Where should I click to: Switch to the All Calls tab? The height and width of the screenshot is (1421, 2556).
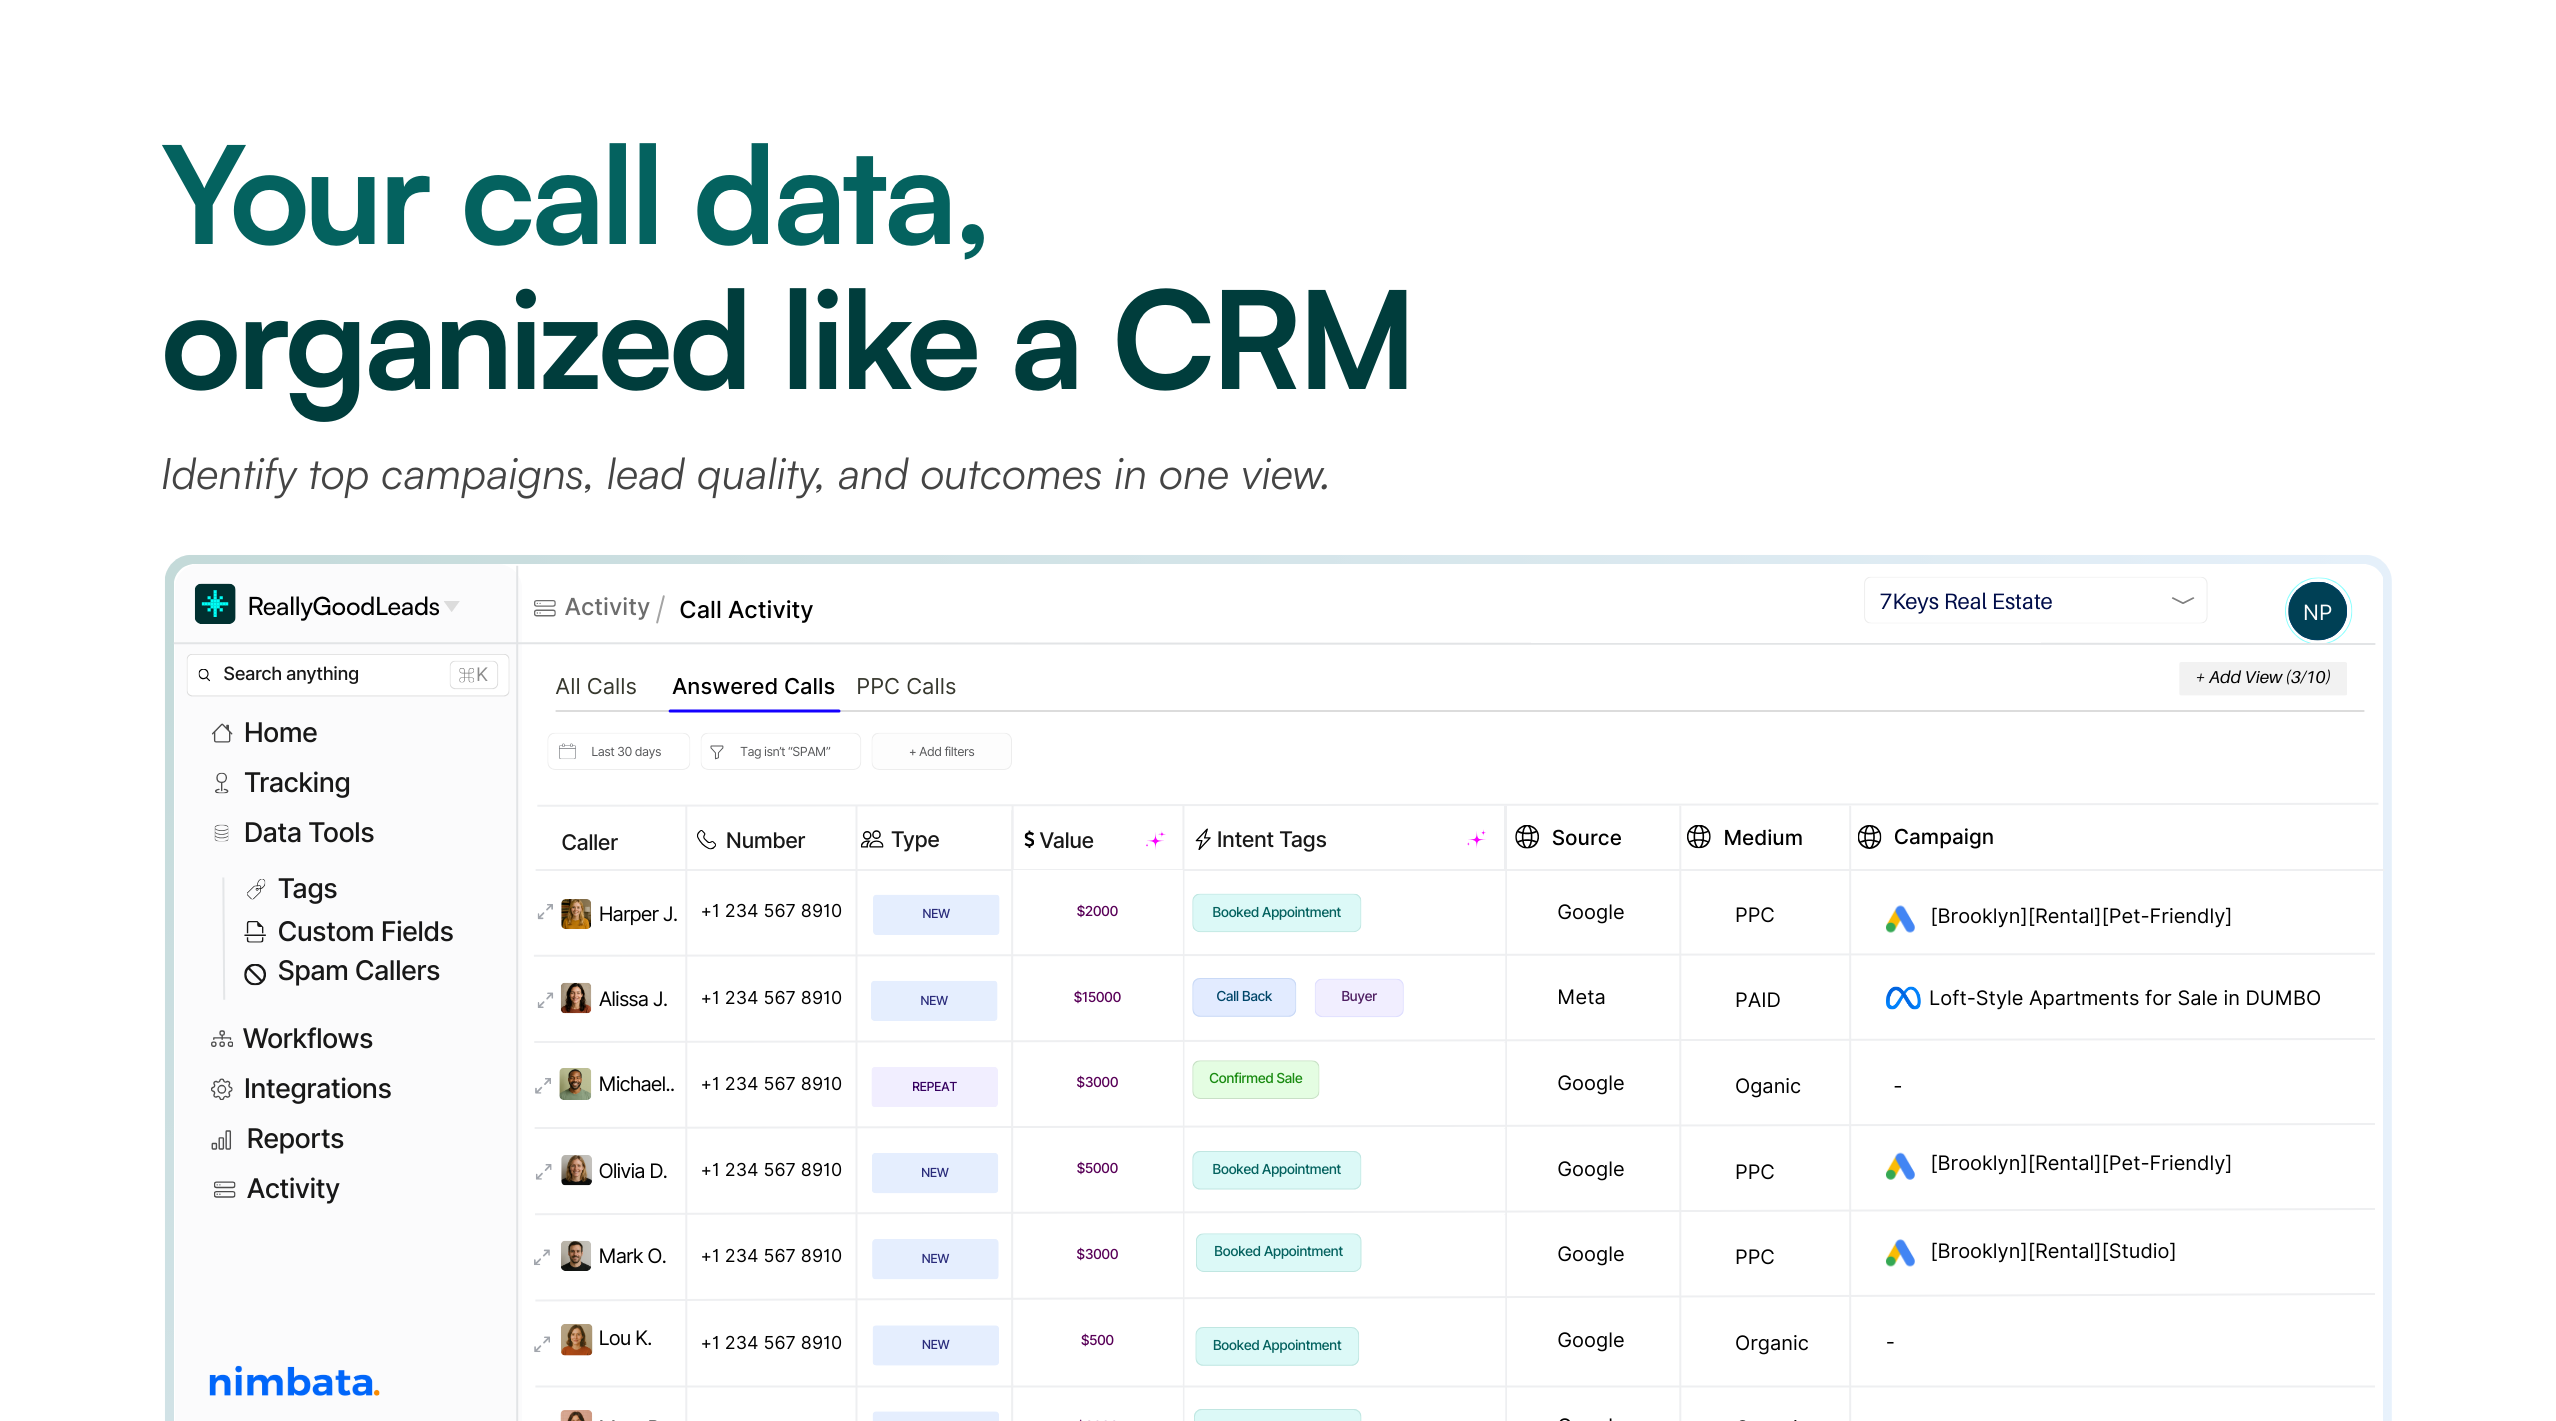tap(596, 687)
